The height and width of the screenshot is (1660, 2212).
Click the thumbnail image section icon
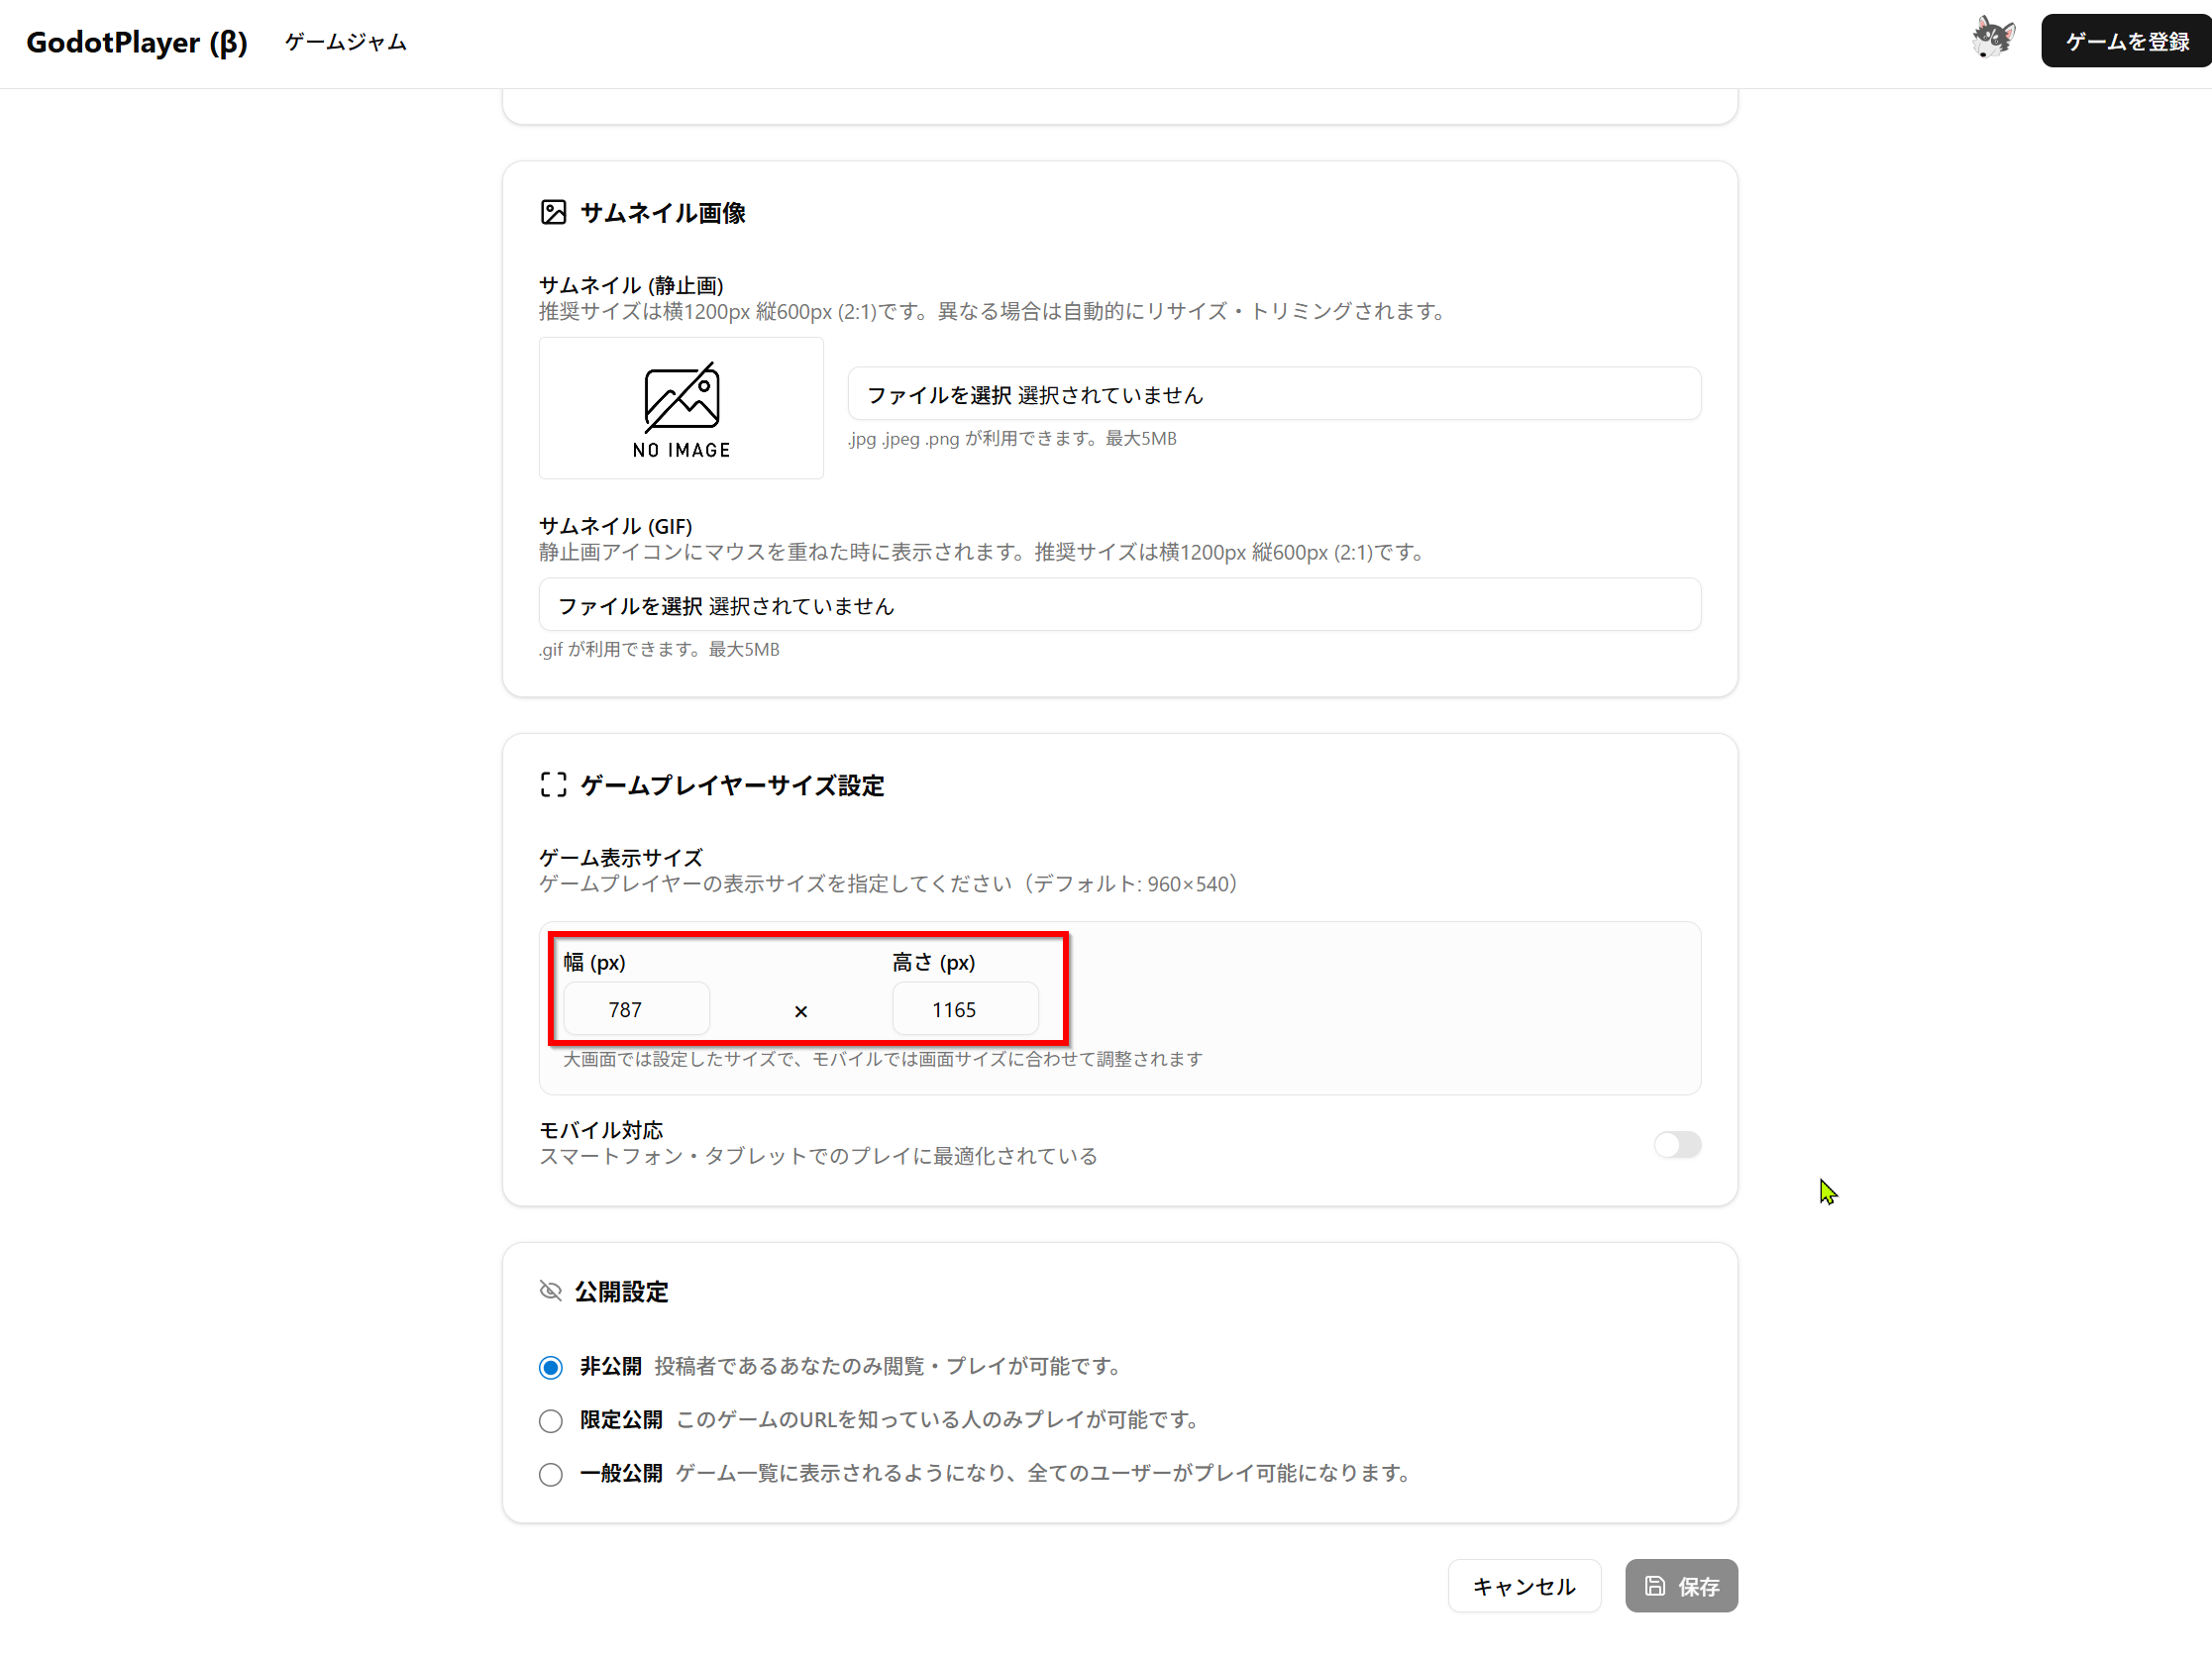[x=553, y=212]
